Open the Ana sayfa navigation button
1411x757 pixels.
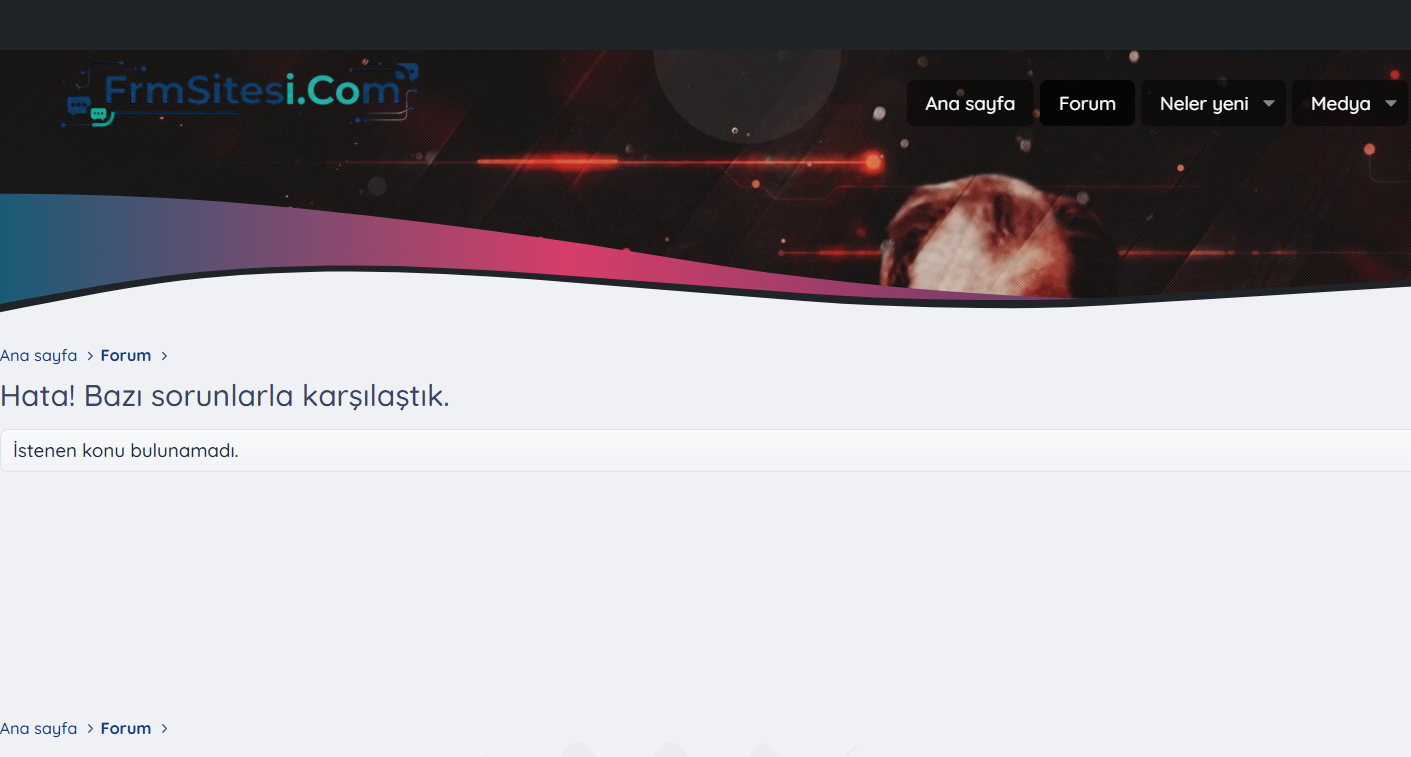(970, 103)
